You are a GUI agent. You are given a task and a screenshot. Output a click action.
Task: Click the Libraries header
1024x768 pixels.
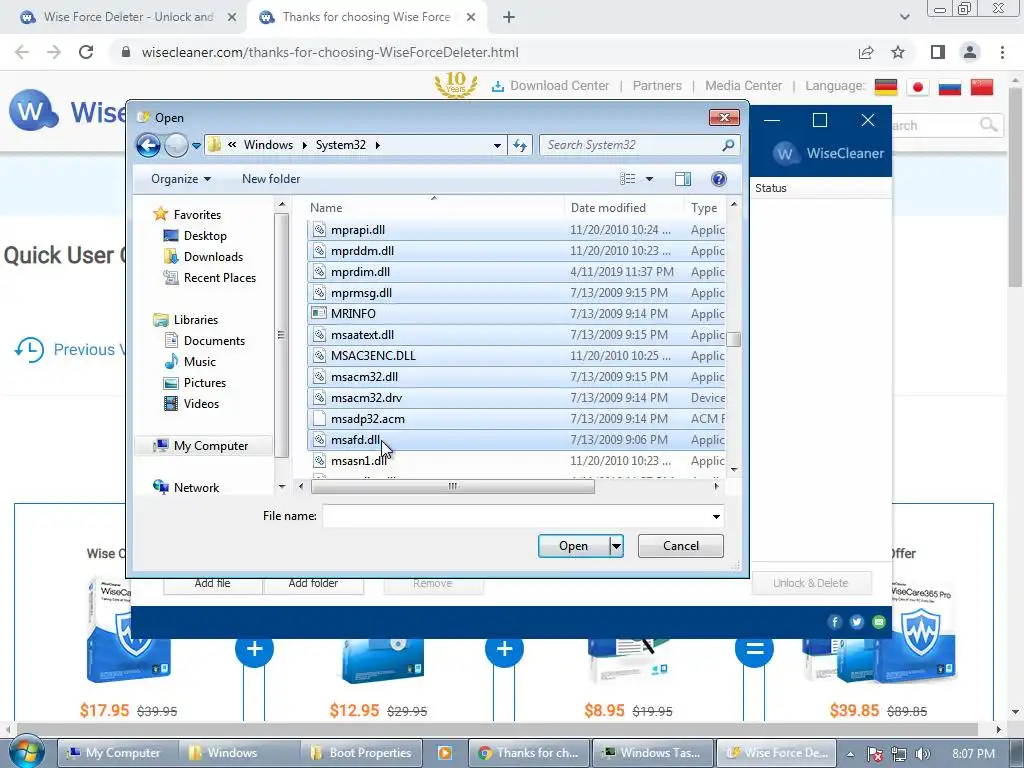point(195,320)
